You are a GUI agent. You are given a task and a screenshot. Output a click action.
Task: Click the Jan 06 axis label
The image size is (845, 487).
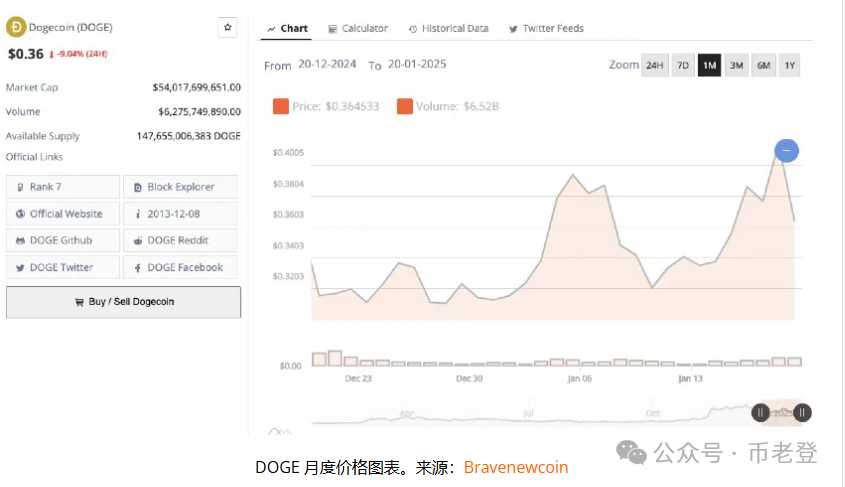click(x=579, y=379)
